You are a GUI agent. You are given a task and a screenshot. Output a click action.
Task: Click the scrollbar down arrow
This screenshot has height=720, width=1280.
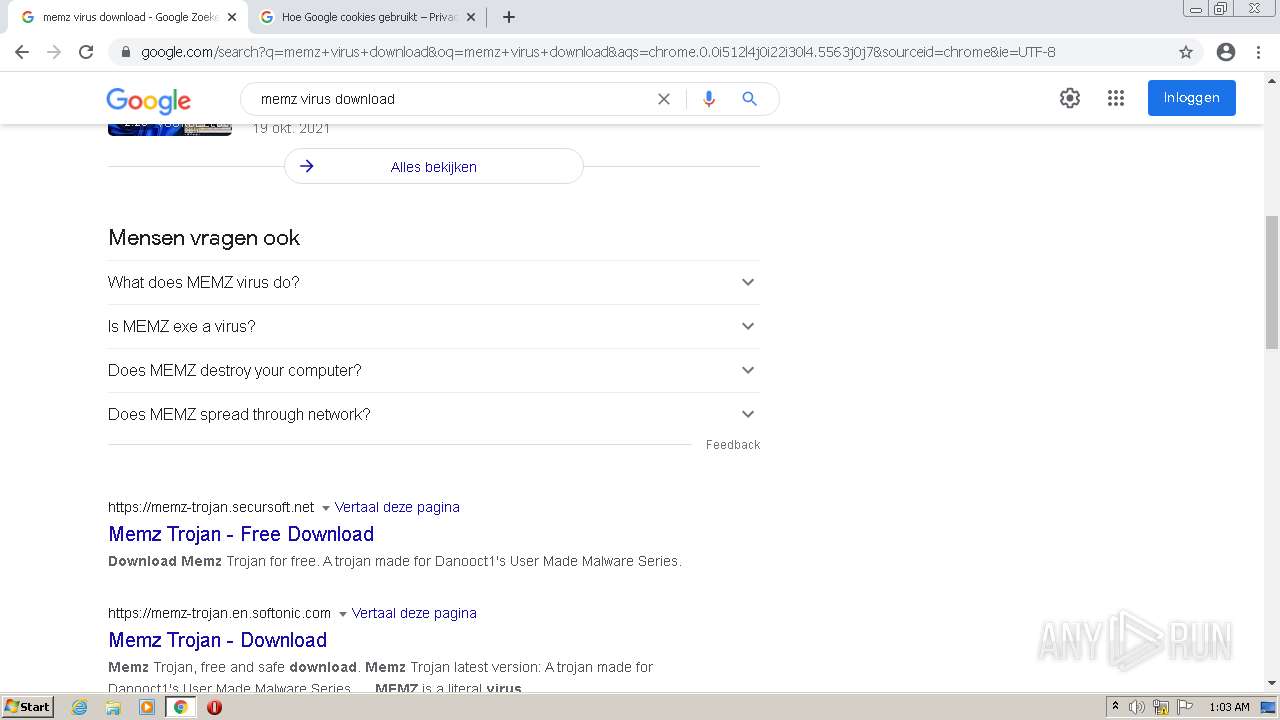point(1272,684)
